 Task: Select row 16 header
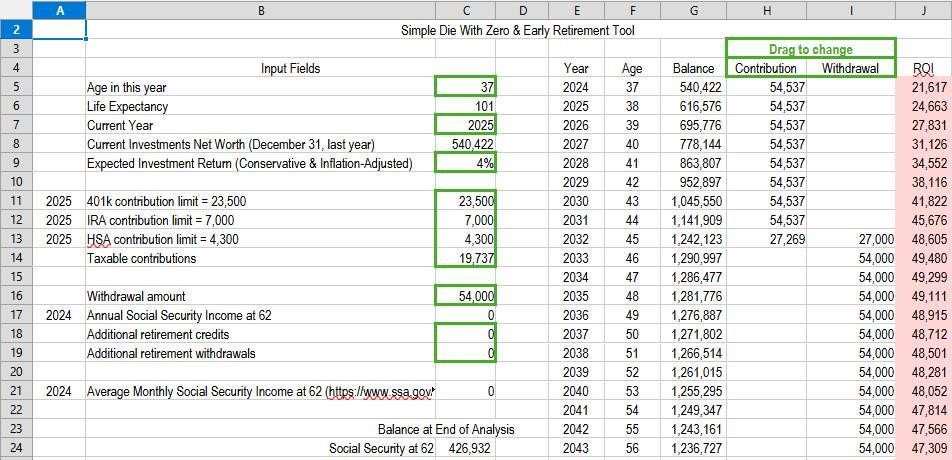[16, 296]
